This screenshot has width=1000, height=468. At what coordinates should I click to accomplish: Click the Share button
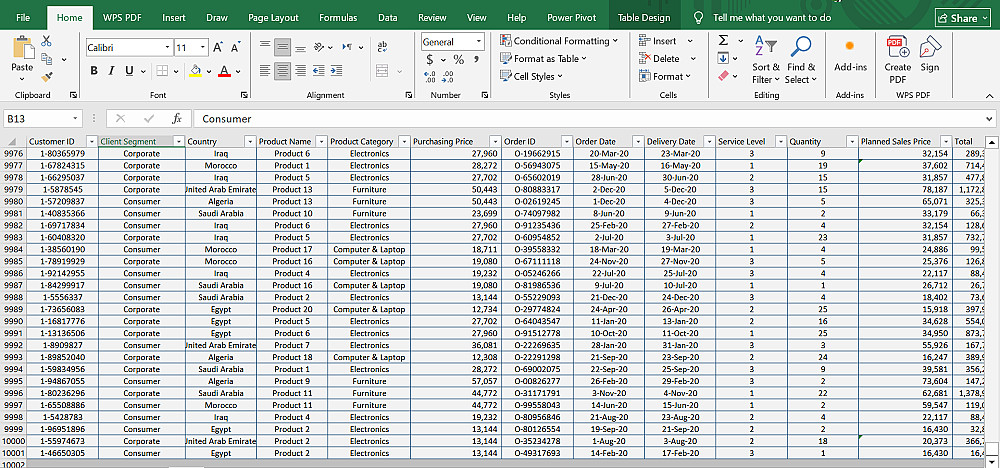963,18
